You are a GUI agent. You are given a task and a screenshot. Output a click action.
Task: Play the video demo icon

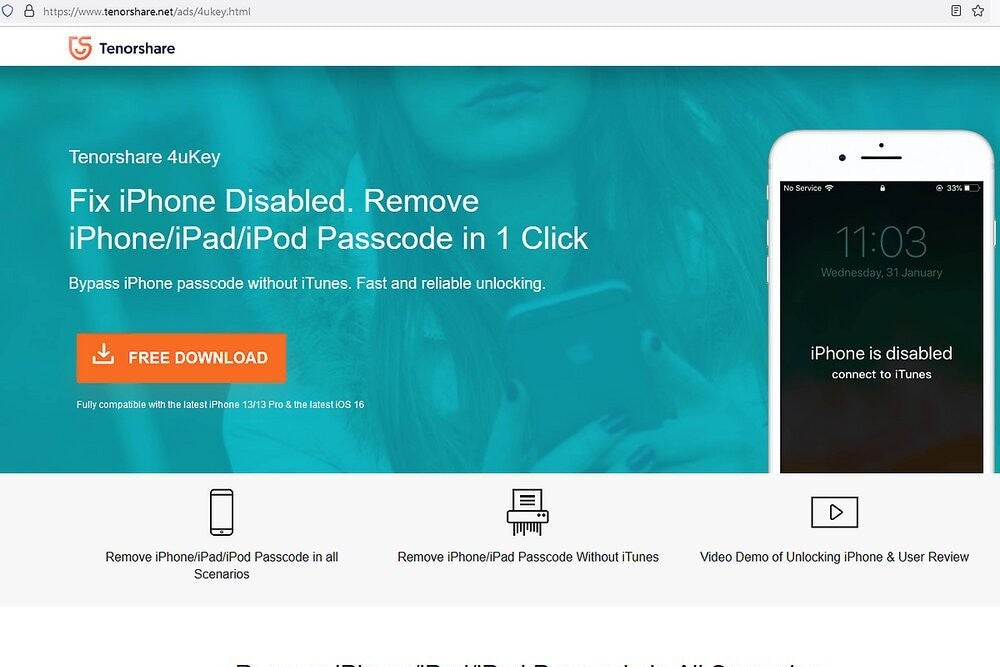[x=834, y=512]
